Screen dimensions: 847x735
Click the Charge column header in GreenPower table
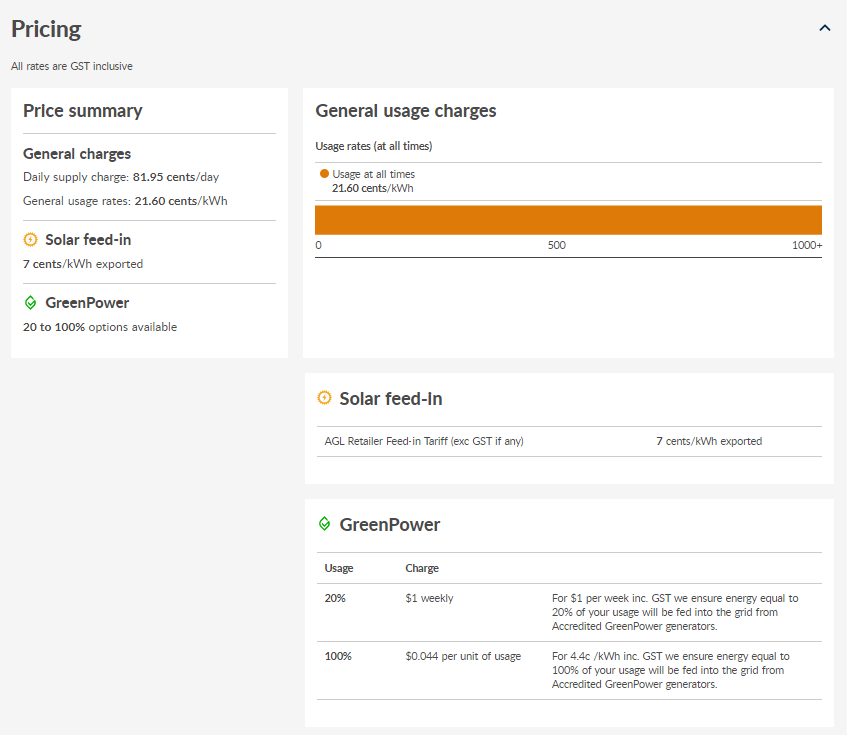click(x=422, y=568)
